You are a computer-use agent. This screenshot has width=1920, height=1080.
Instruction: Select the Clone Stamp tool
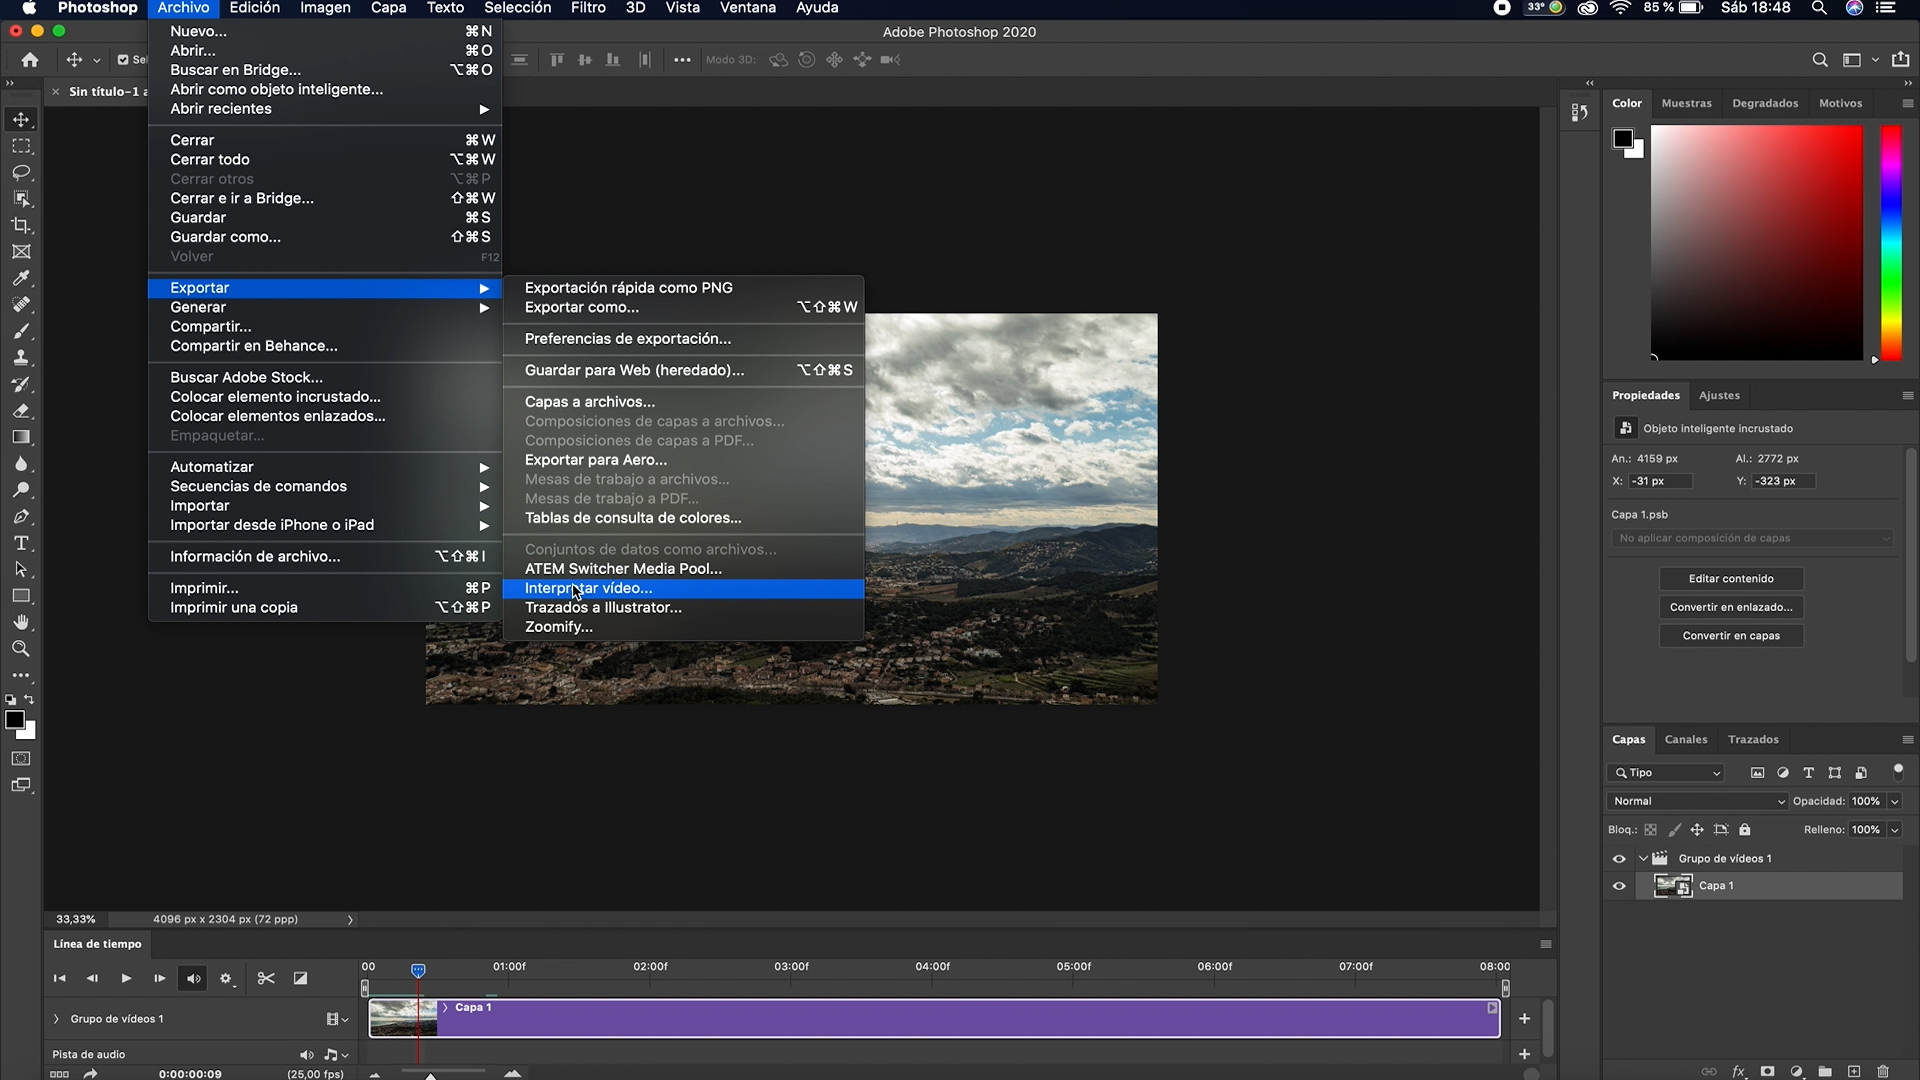pos(21,357)
